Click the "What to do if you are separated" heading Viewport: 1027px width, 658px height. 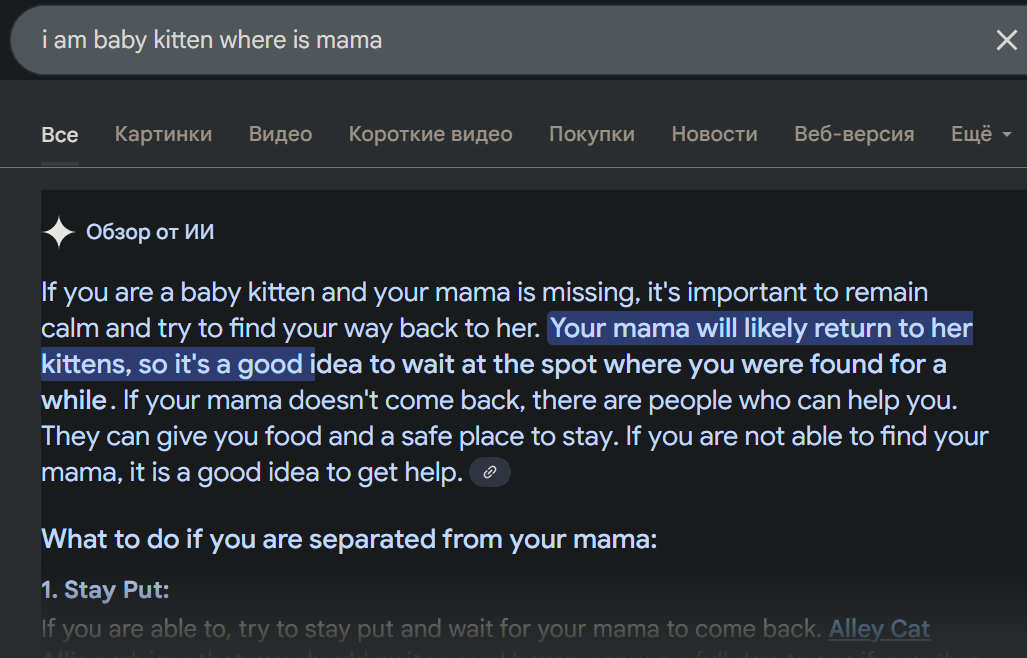[349, 540]
